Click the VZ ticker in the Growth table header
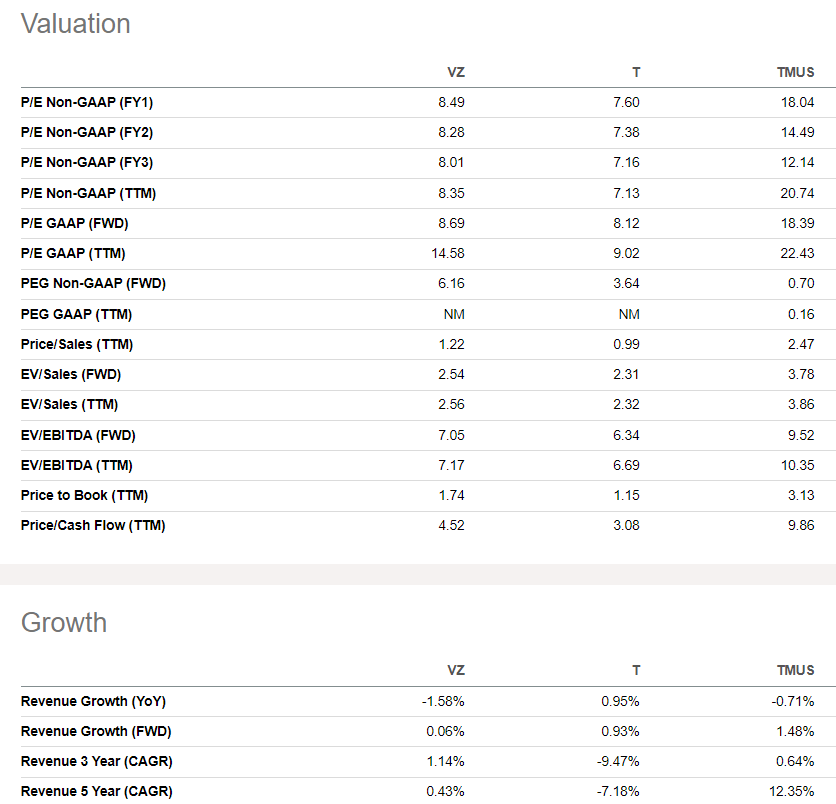This screenshot has width=836, height=804. pos(455,670)
